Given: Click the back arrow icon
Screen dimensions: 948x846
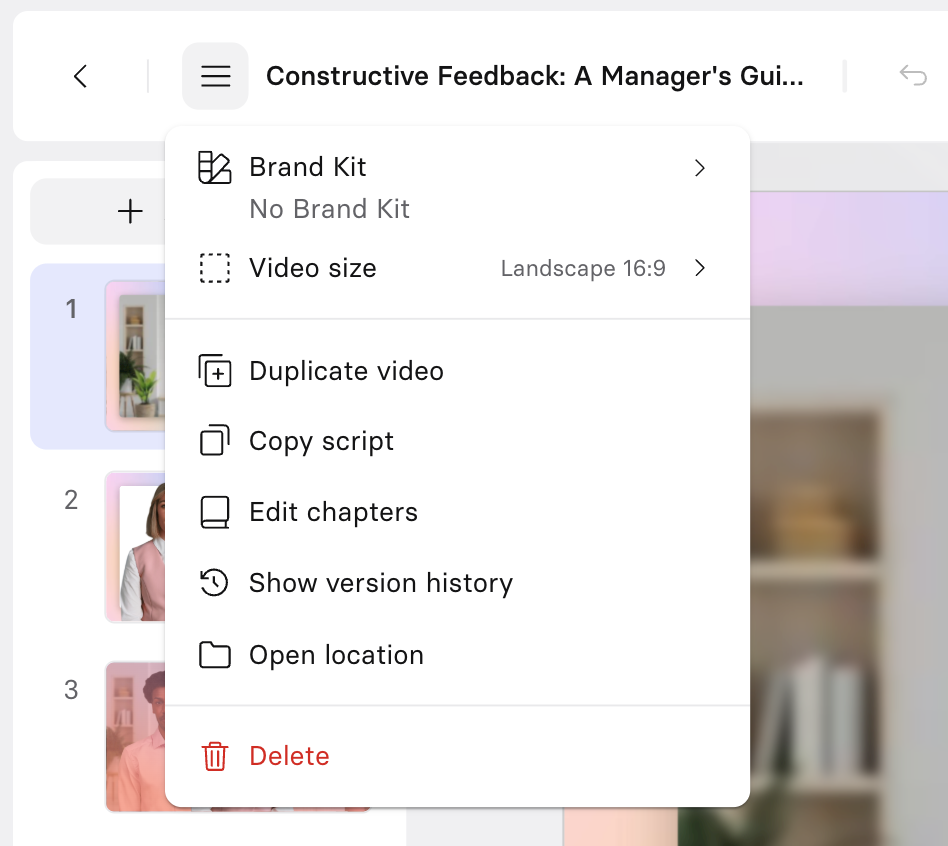Looking at the screenshot, I should click(x=80, y=76).
